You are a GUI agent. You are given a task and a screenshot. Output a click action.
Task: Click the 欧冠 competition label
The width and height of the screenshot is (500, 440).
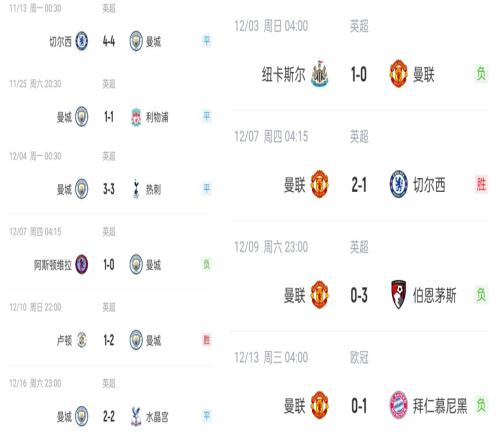[x=359, y=358]
